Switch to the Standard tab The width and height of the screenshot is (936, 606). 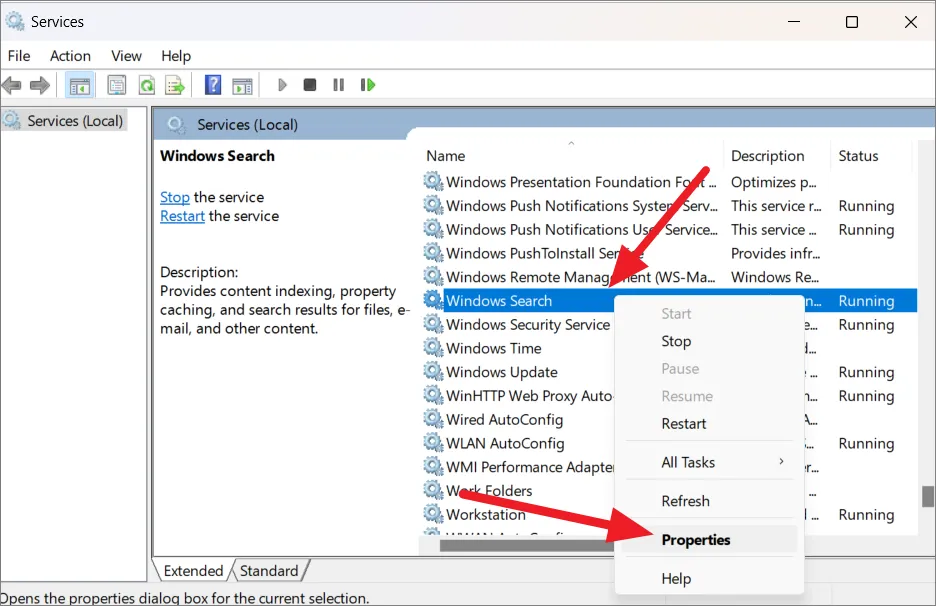click(269, 571)
